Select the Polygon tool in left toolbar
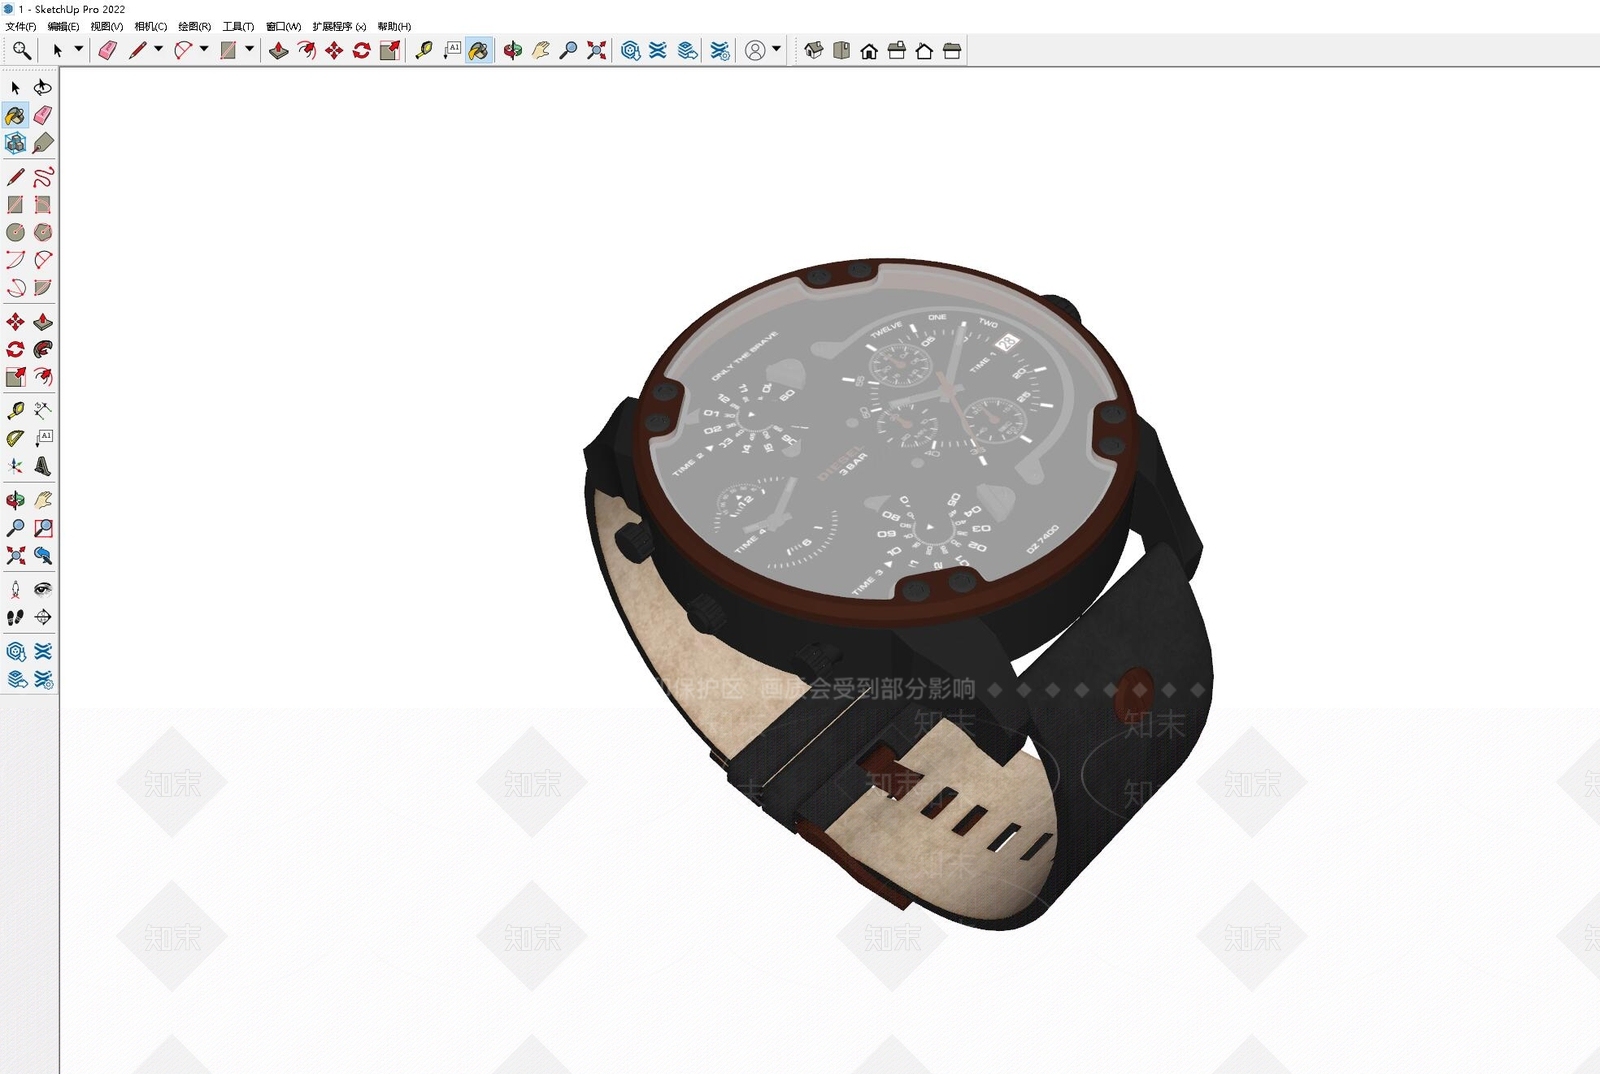Image resolution: width=1600 pixels, height=1074 pixels. coord(43,233)
